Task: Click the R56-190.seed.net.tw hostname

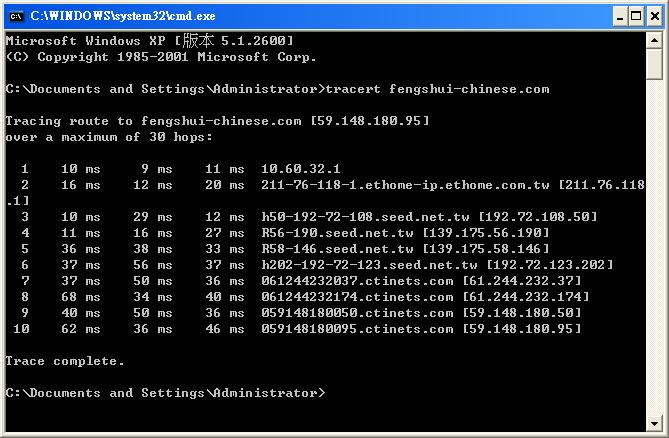Action: 337,233
